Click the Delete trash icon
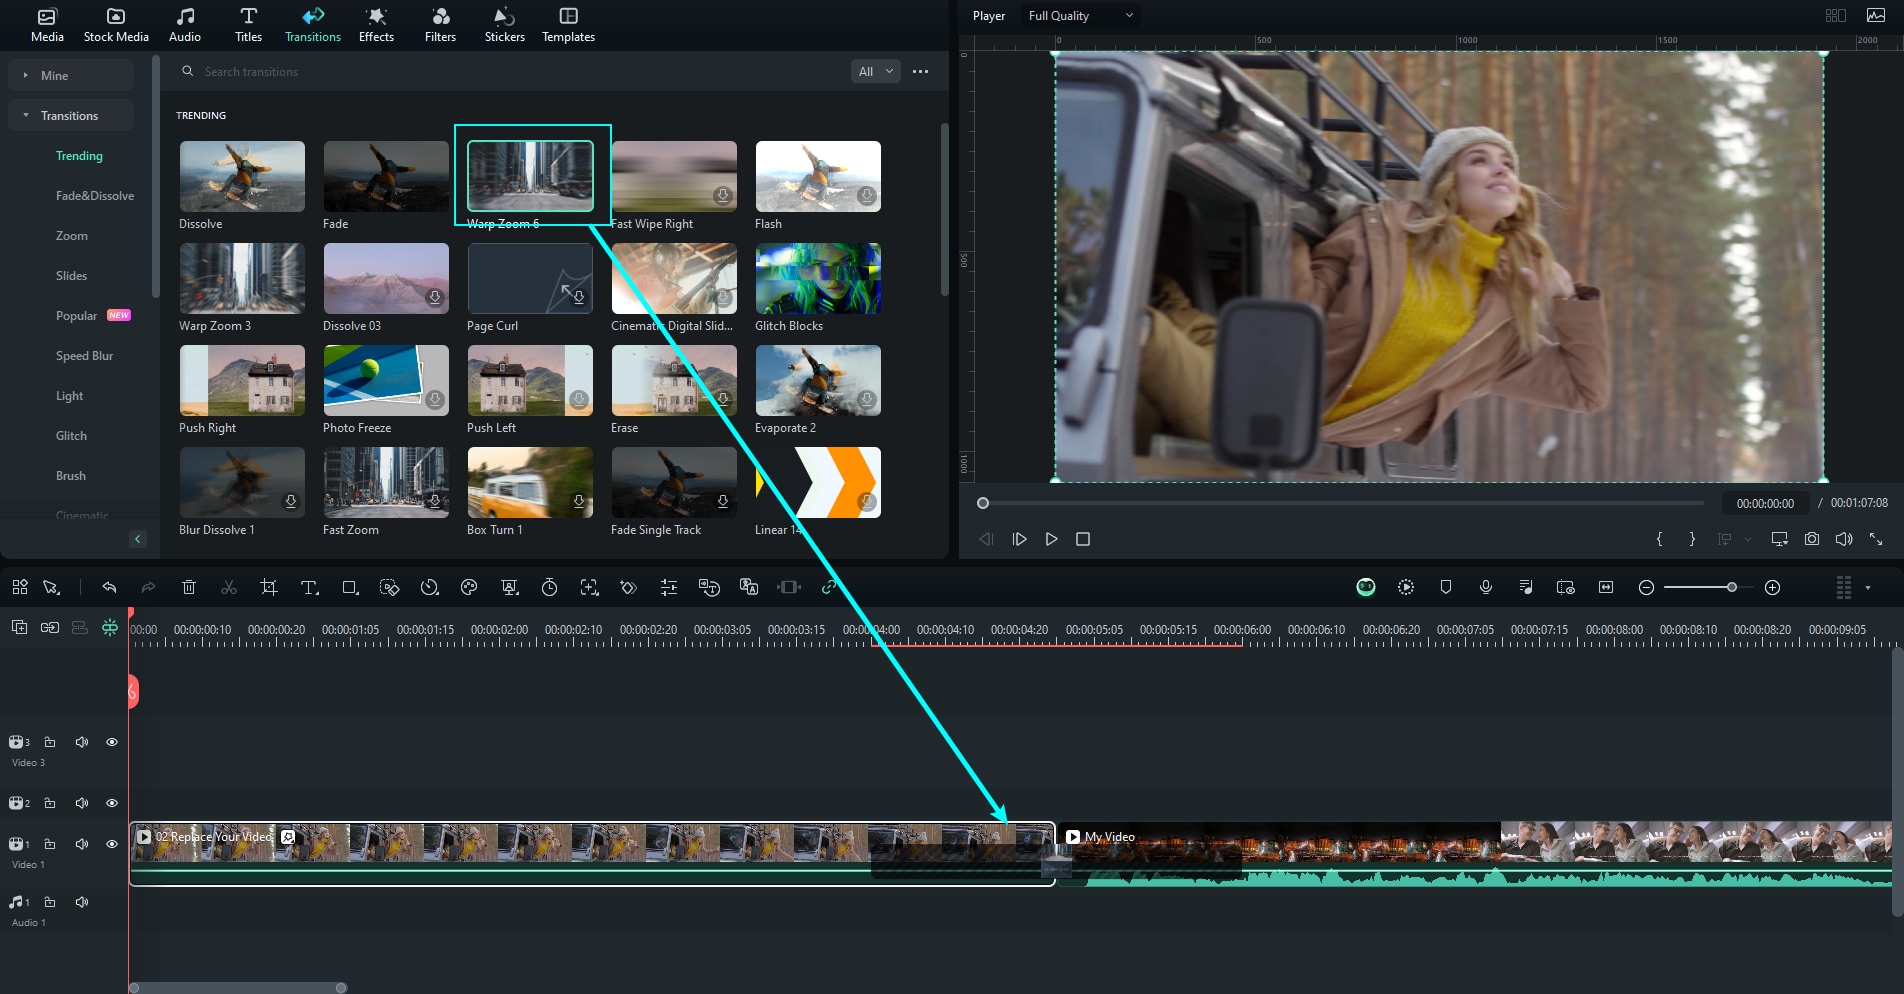Viewport: 1904px width, 994px height. pos(189,588)
